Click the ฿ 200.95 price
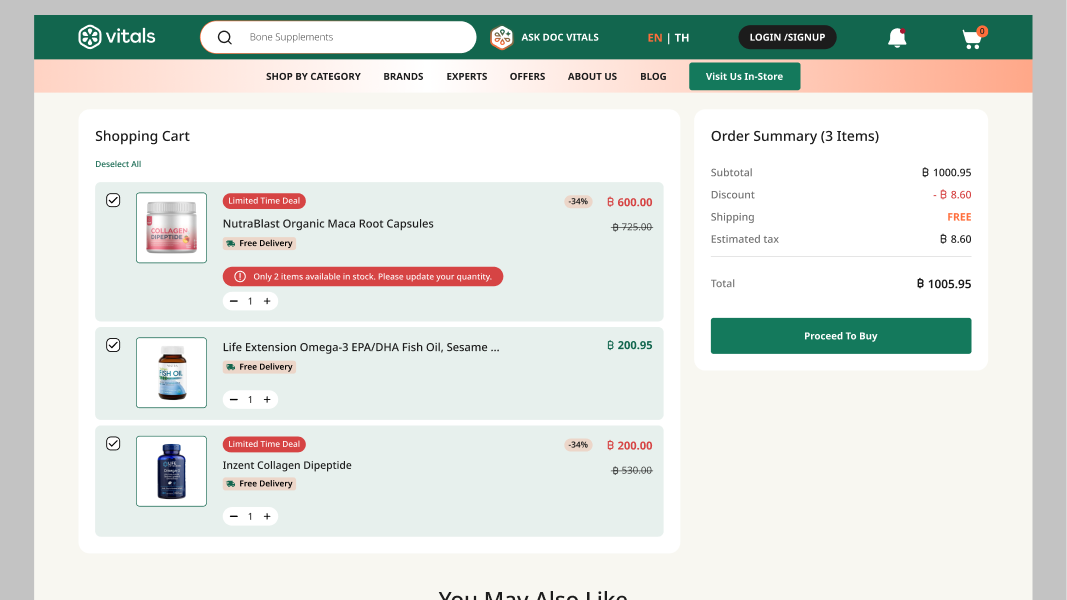Viewport: 1067px width, 600px height. (x=629, y=346)
